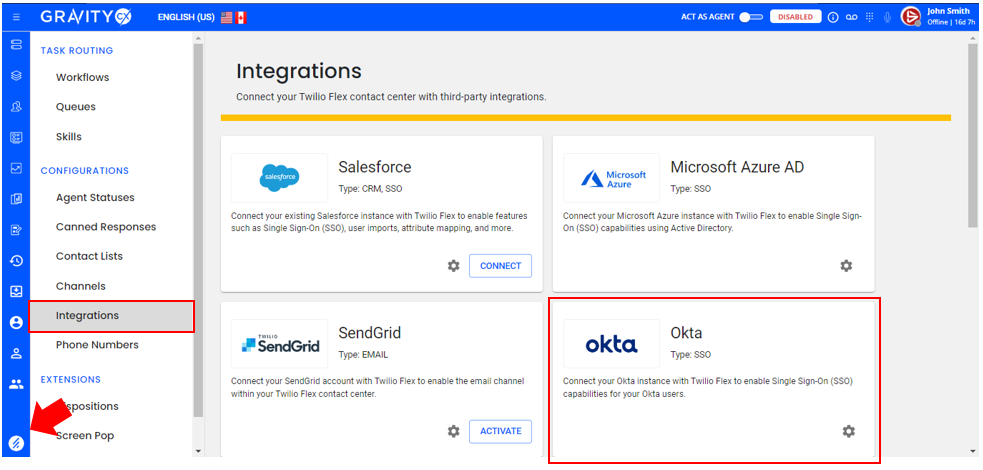Screen dimensions: 983x470
Task: Click the CONFIGURATIONS section header
Action: coord(85,170)
